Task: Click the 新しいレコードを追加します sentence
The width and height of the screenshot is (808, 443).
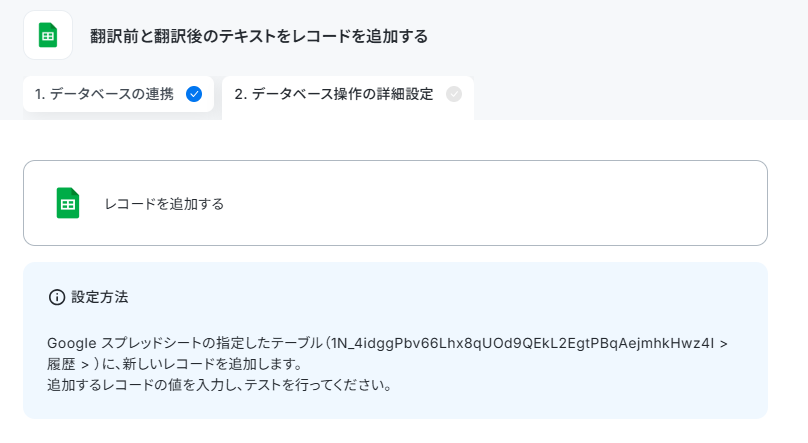Action: 212,364
